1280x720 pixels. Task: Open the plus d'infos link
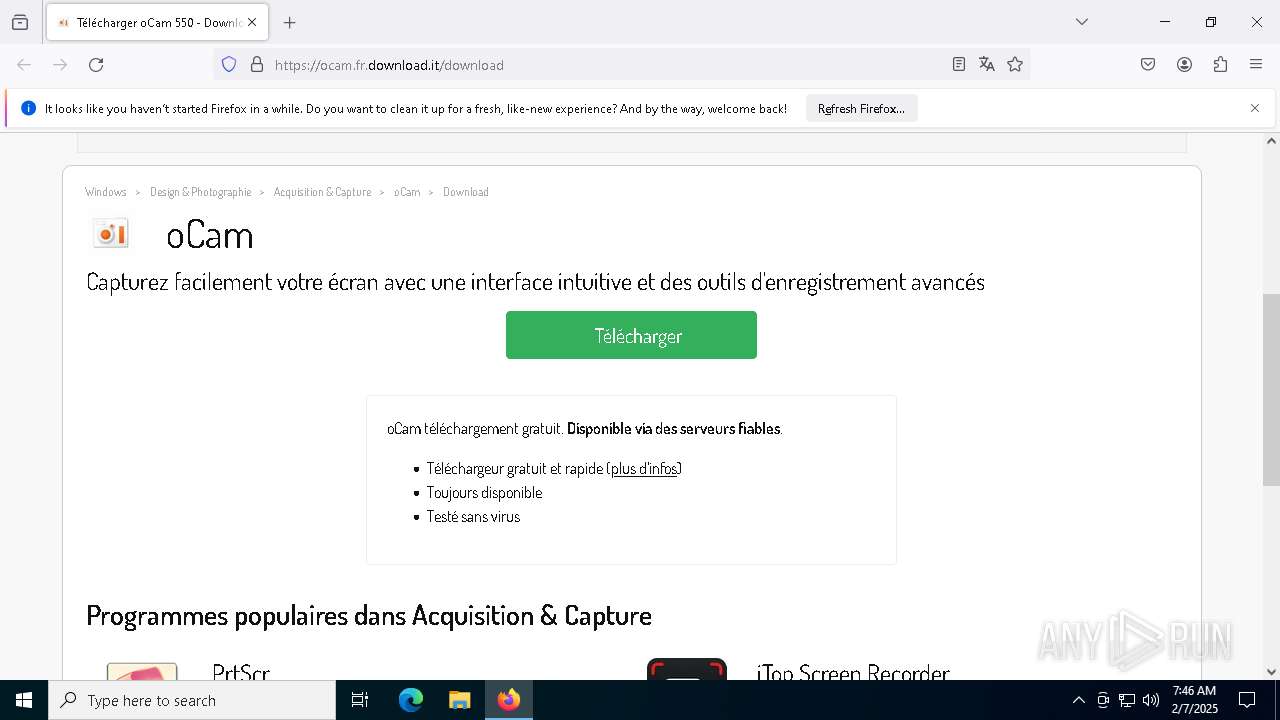[644, 469]
